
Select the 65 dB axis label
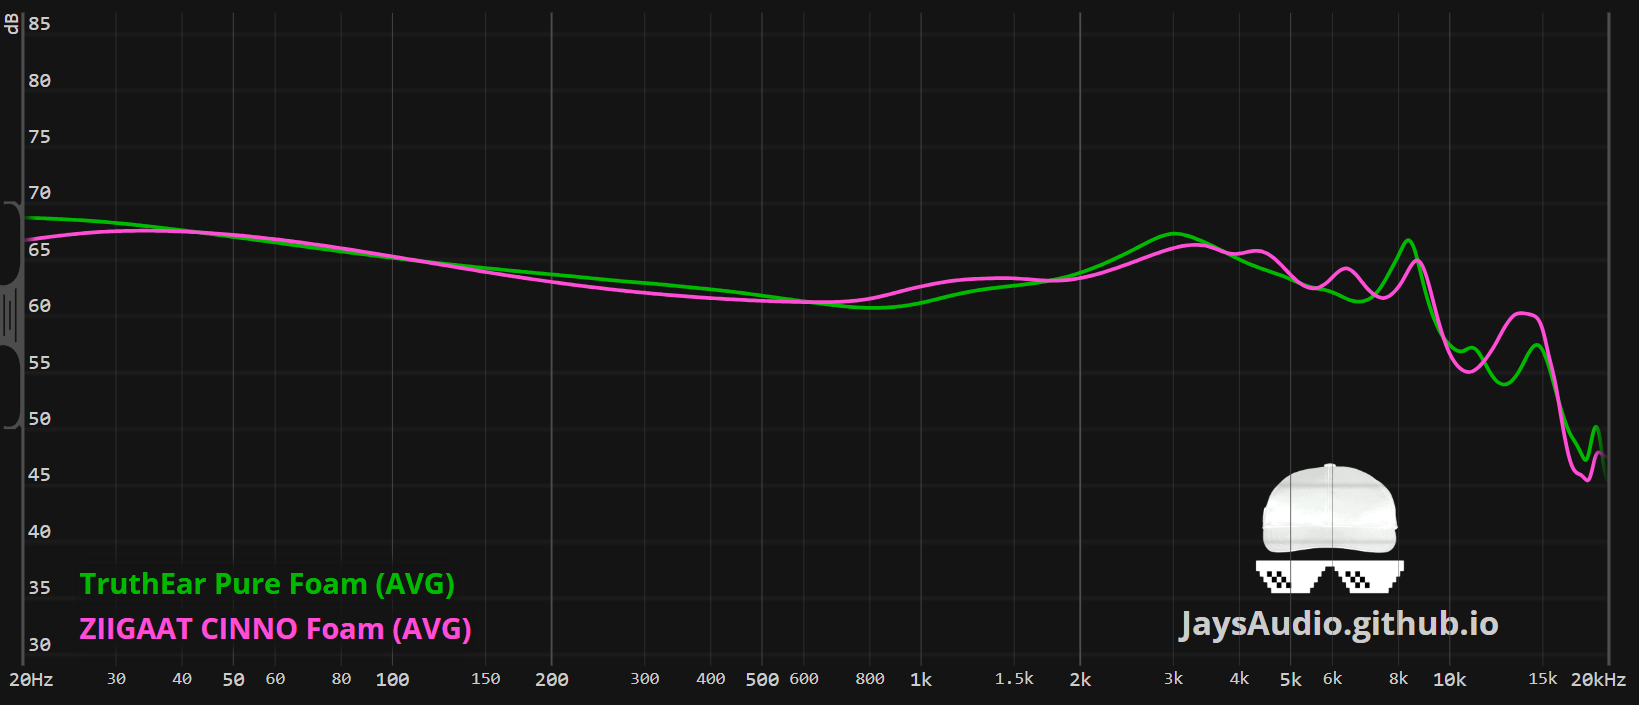pos(39,250)
